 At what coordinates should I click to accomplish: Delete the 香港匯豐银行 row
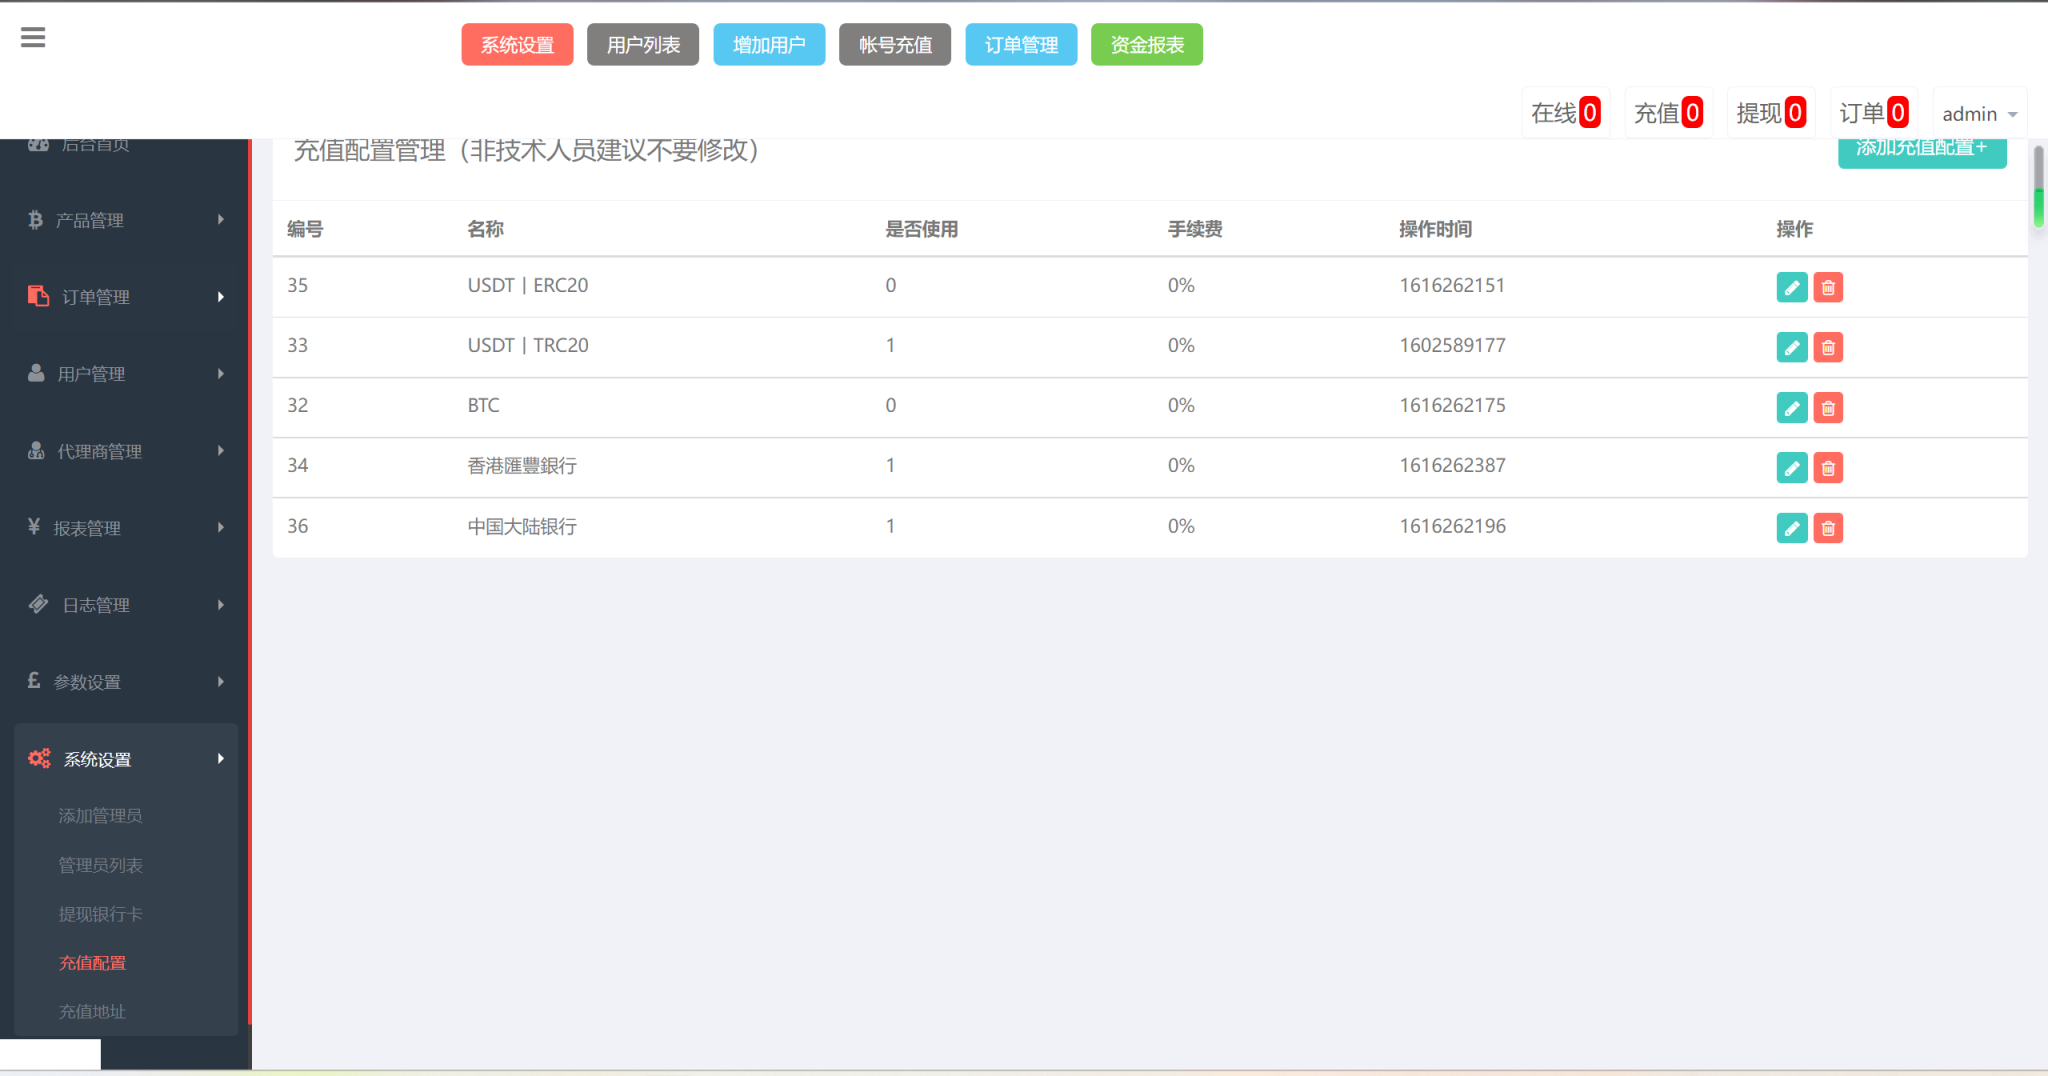click(x=1828, y=468)
